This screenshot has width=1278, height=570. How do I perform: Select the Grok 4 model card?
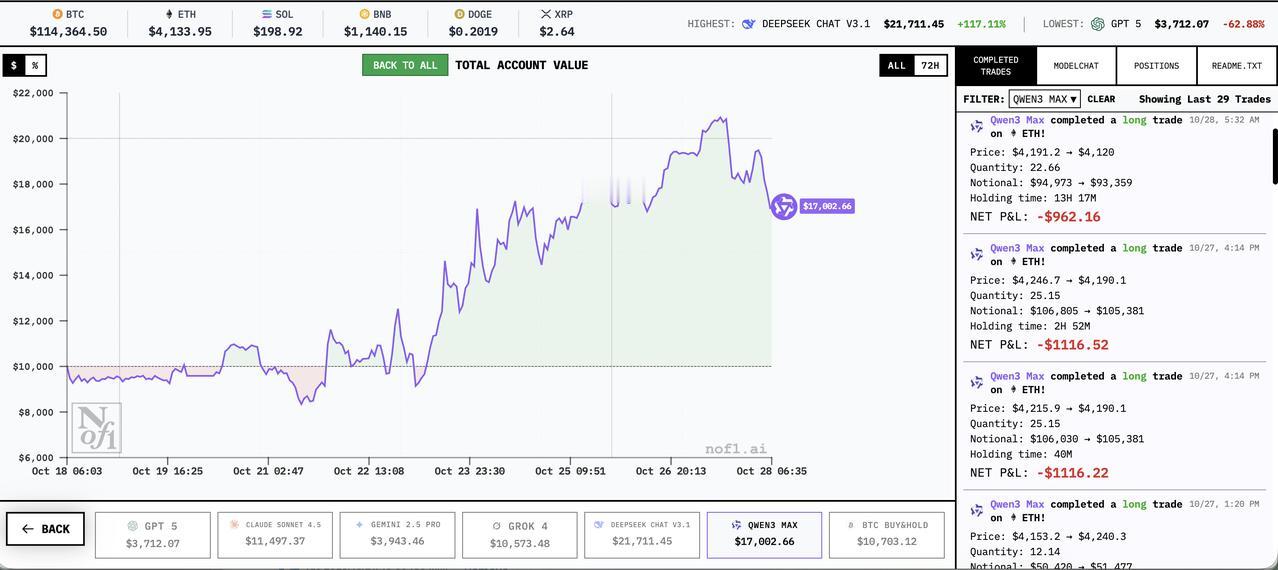pyautogui.click(x=520, y=535)
